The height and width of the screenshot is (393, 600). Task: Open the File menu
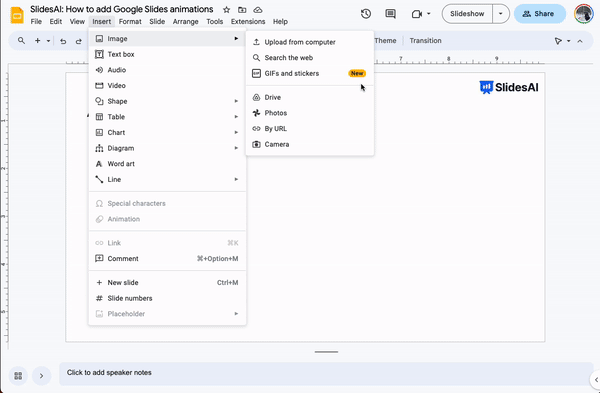(x=36, y=22)
